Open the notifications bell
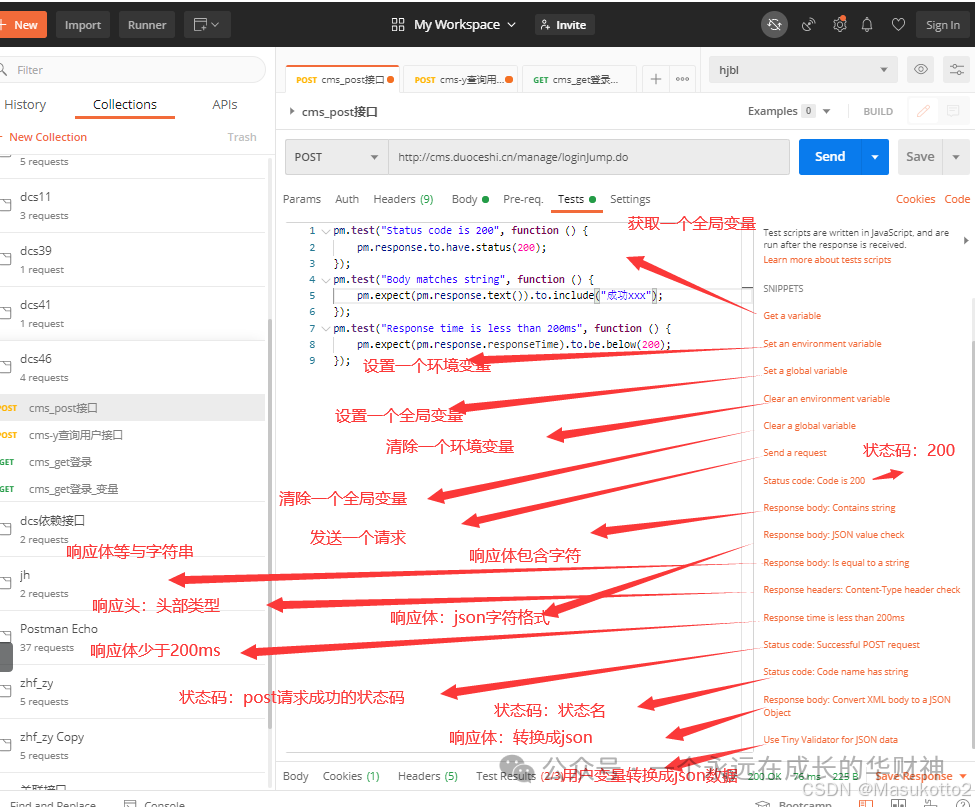The height and width of the screenshot is (807, 975). coord(867,25)
